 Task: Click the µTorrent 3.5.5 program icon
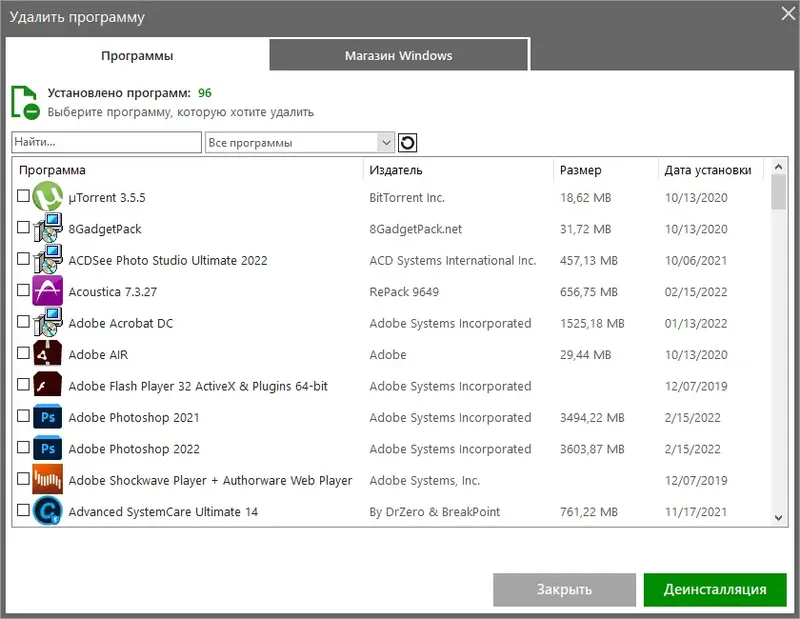coord(48,197)
